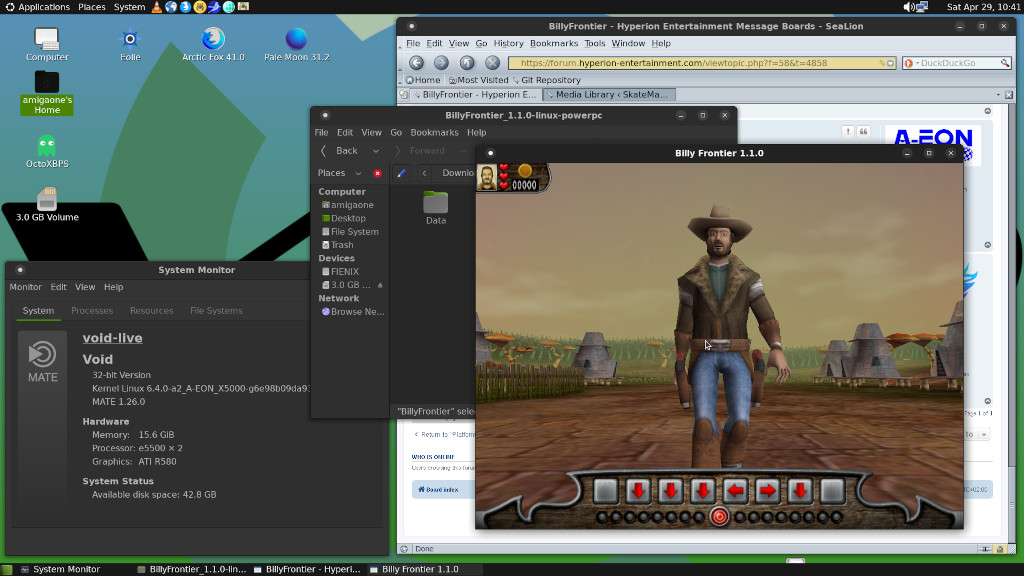Close the Places sidebar in file manager

coord(377,173)
